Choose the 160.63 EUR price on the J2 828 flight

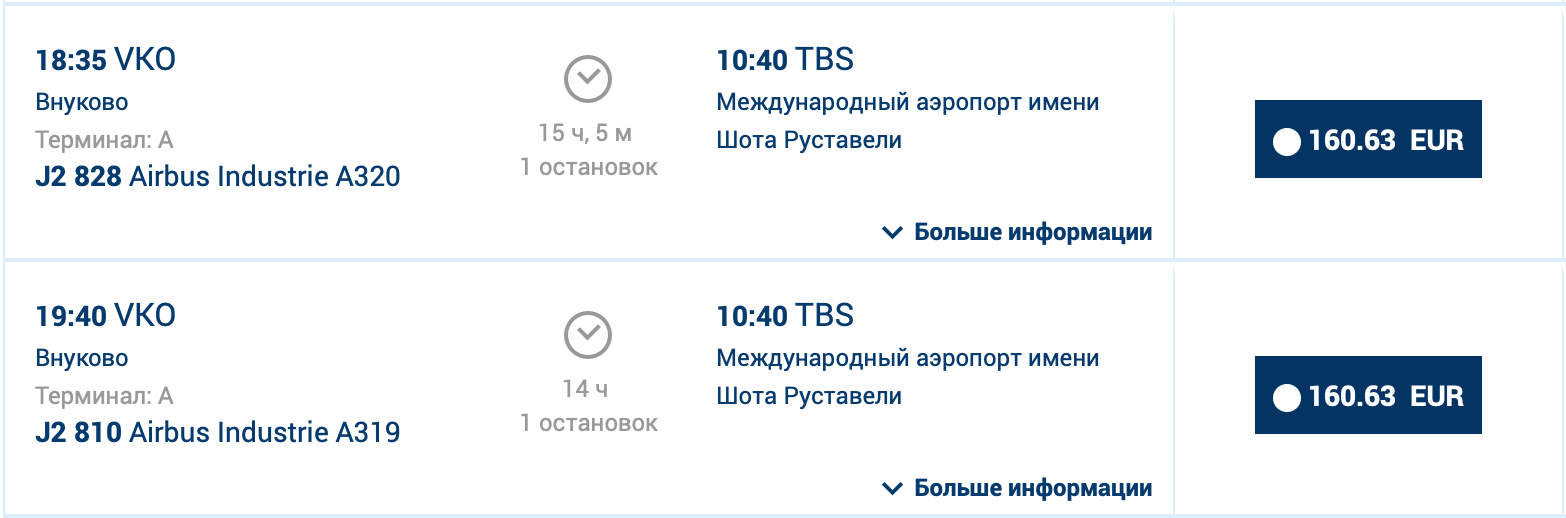click(1367, 140)
